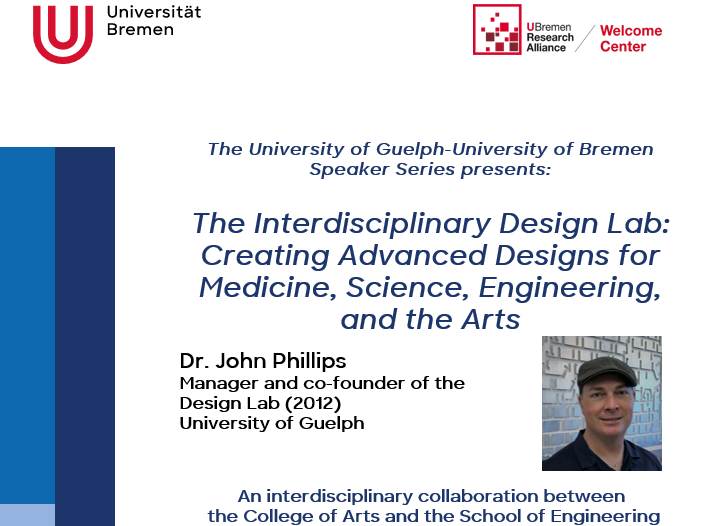Image resolution: width=701 pixels, height=526 pixels.
Task: Select the 'The Interdisciplinary Design Lab:' title line
Action: click(430, 222)
